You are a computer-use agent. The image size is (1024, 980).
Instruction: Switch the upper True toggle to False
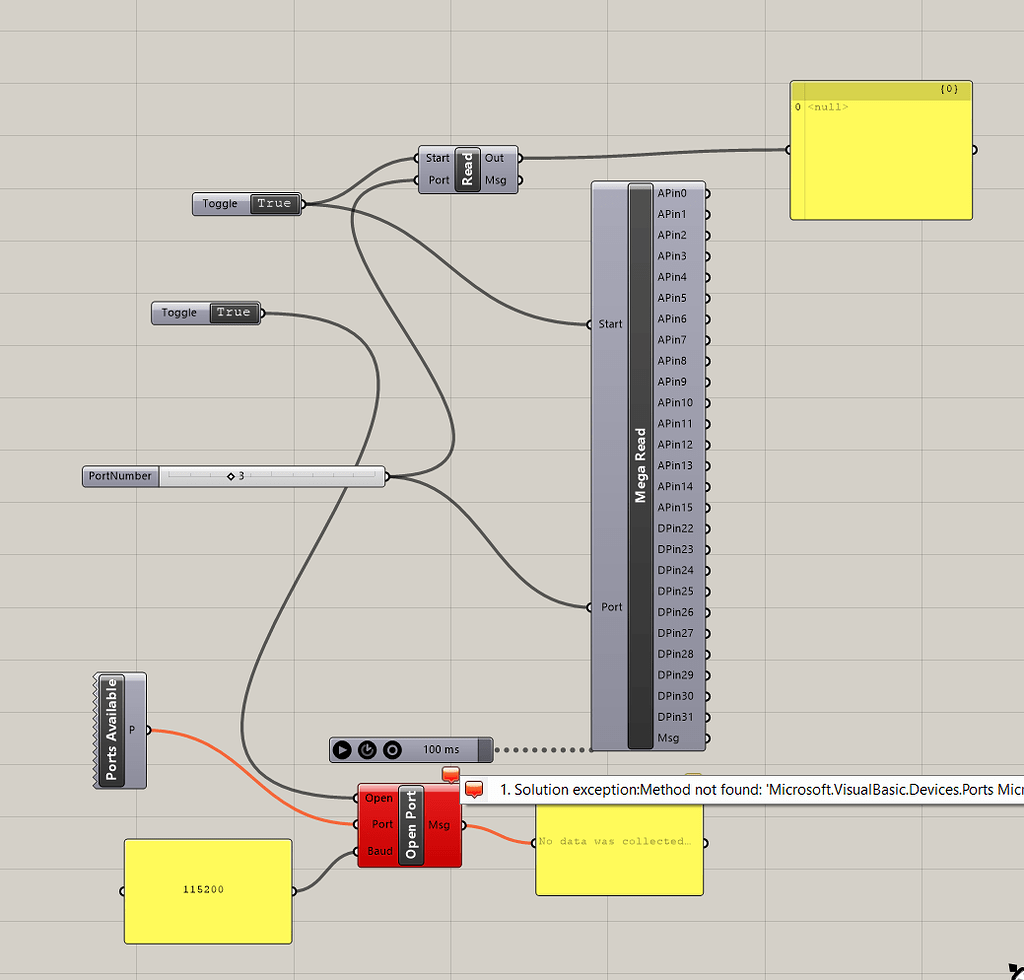tap(275, 203)
